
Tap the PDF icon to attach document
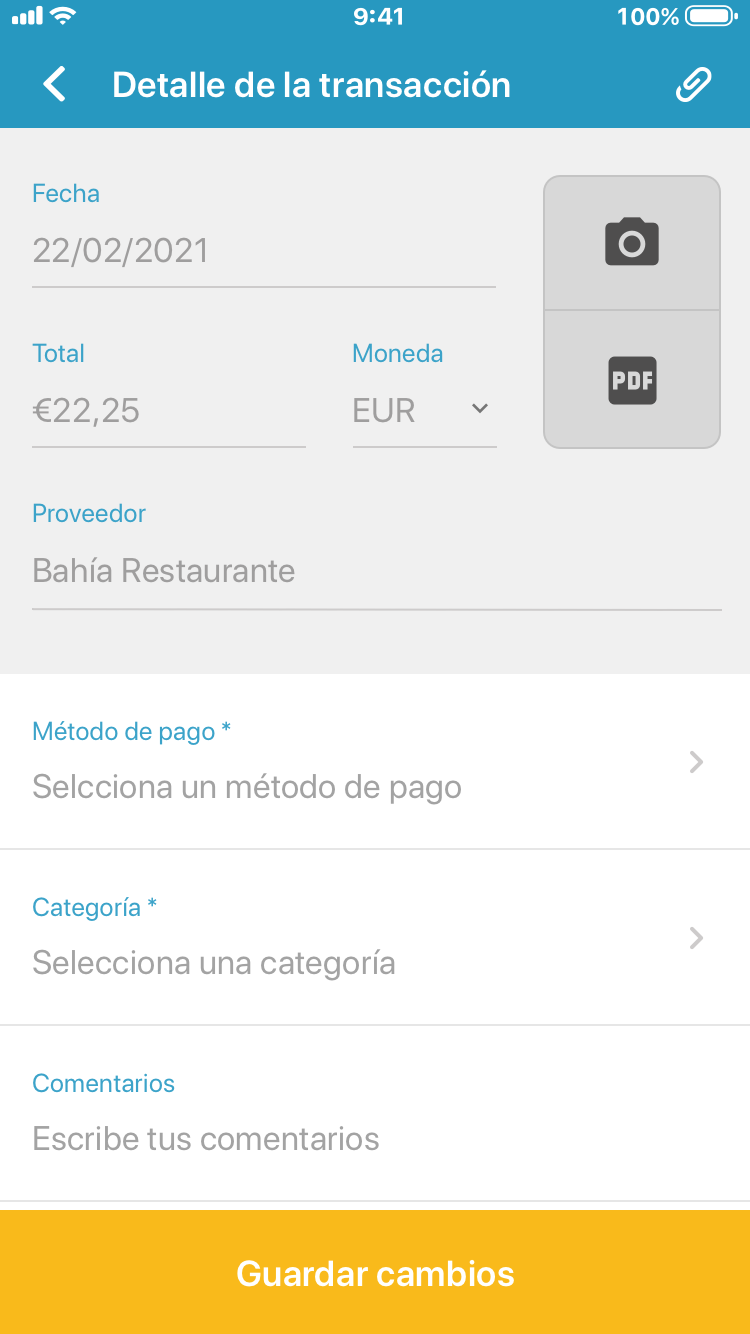632,380
